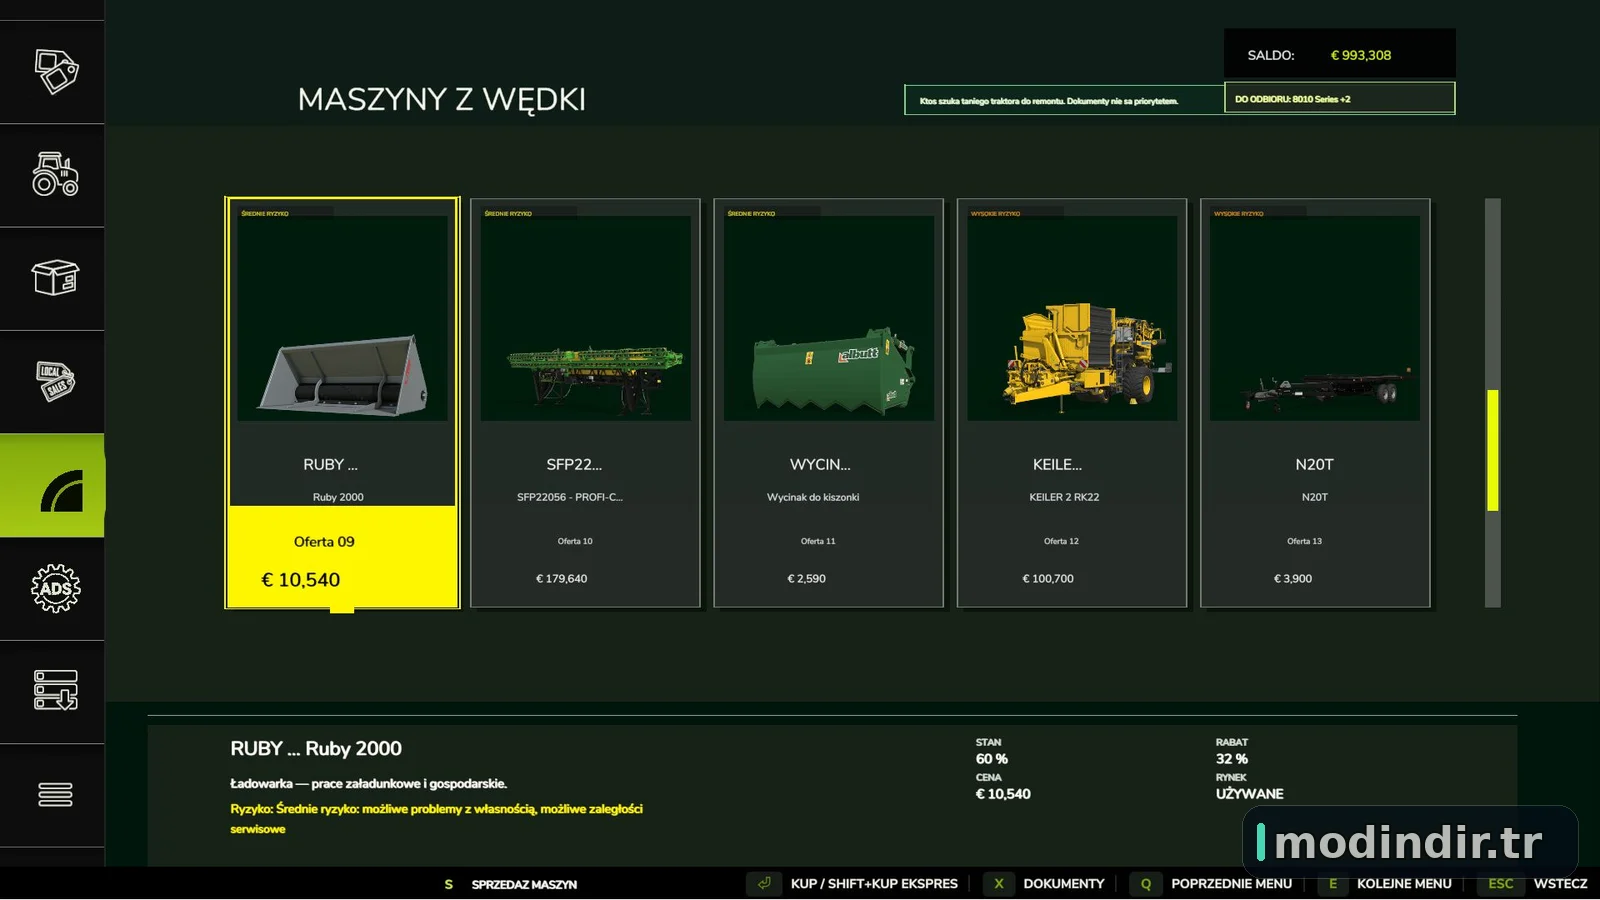Click the MASZYNY Z WĘDKI page title

tap(442, 99)
